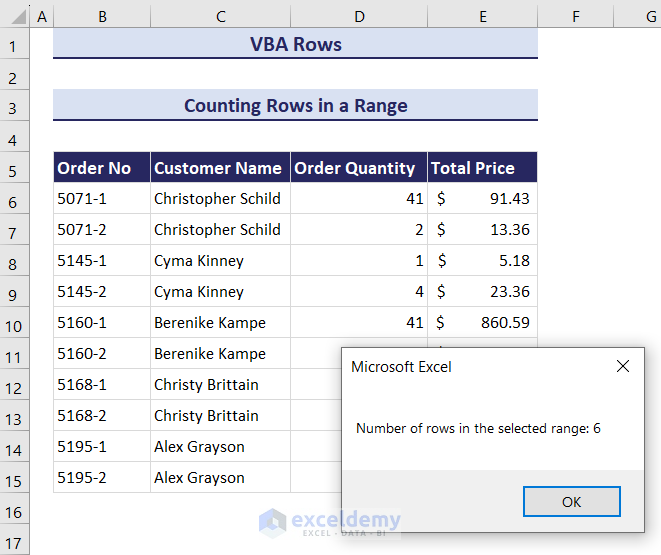Screen dimensions: 661x555
Task: Select the Customer Name header cell
Action: 220,168
